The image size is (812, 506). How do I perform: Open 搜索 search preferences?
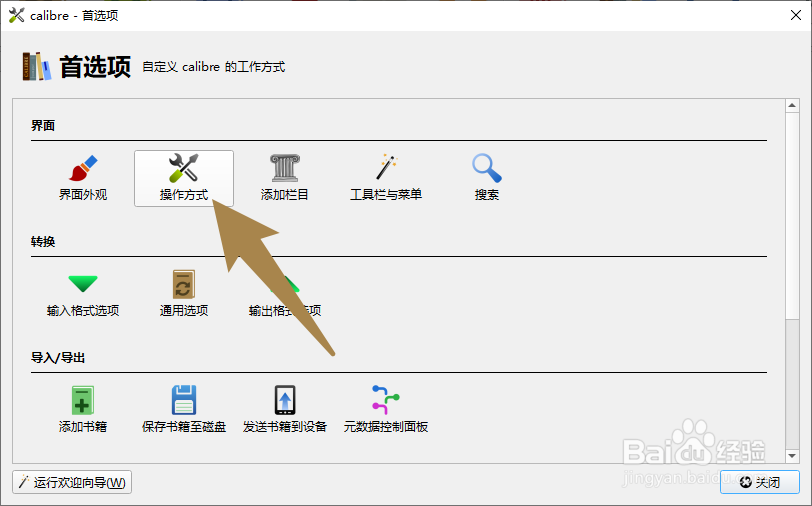point(487,178)
